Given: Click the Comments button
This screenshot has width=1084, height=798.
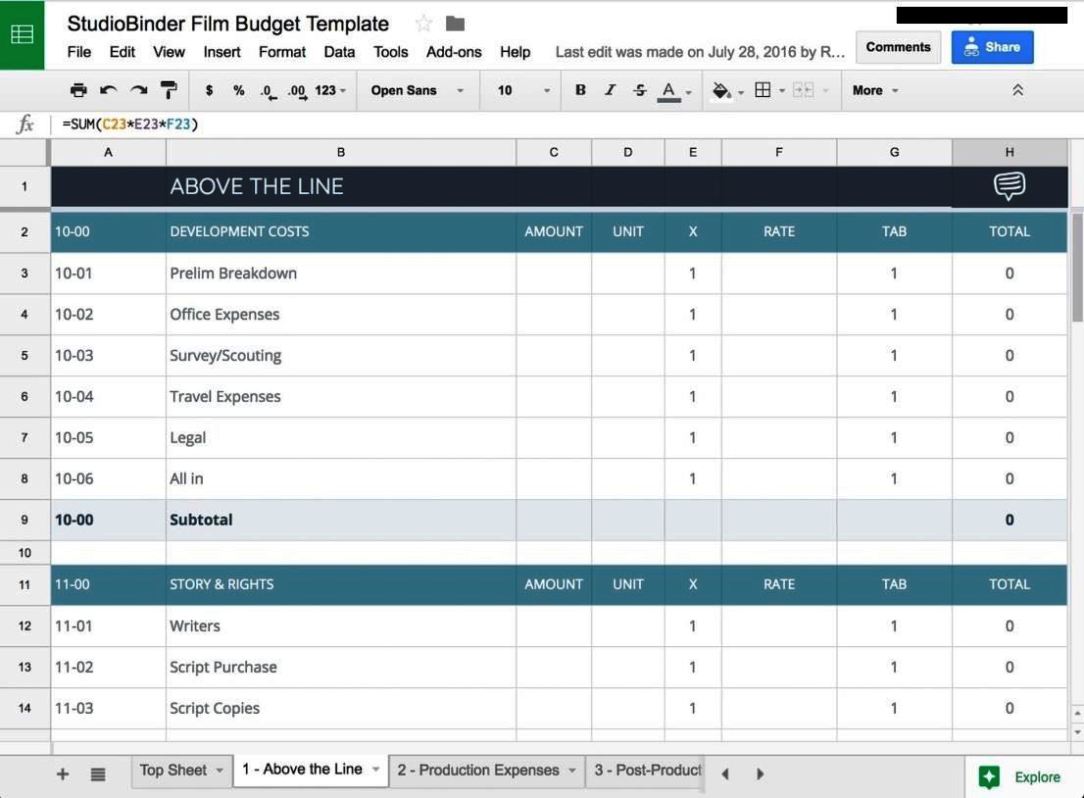Looking at the screenshot, I should pos(897,47).
